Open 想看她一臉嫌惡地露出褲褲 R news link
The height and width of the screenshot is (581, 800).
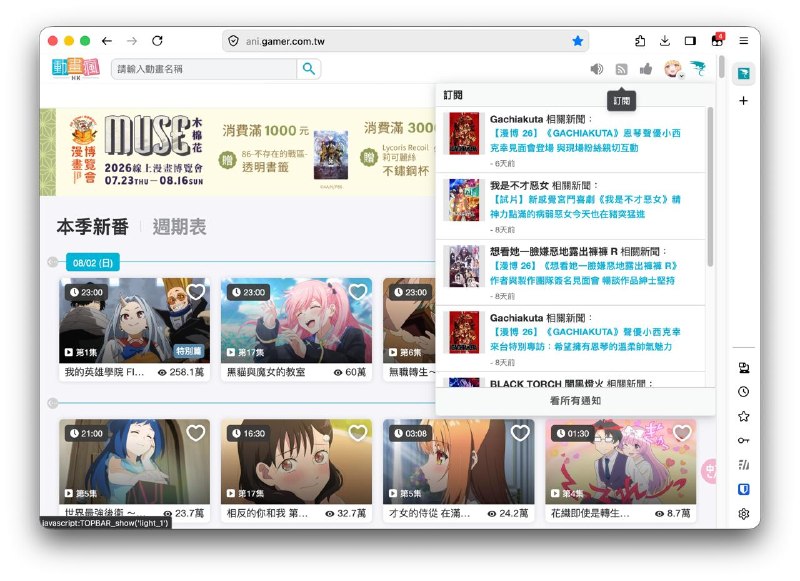coord(583,273)
